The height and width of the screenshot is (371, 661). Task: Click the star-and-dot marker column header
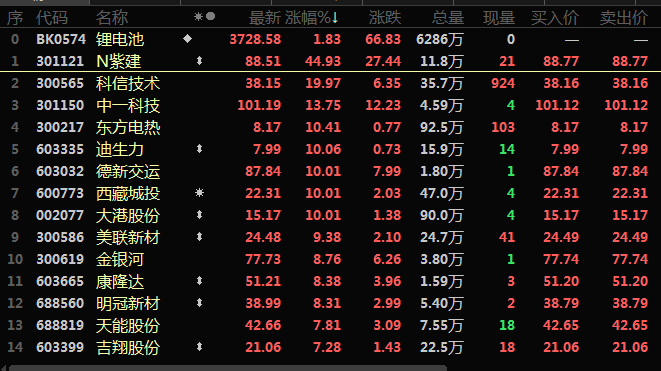(204, 16)
